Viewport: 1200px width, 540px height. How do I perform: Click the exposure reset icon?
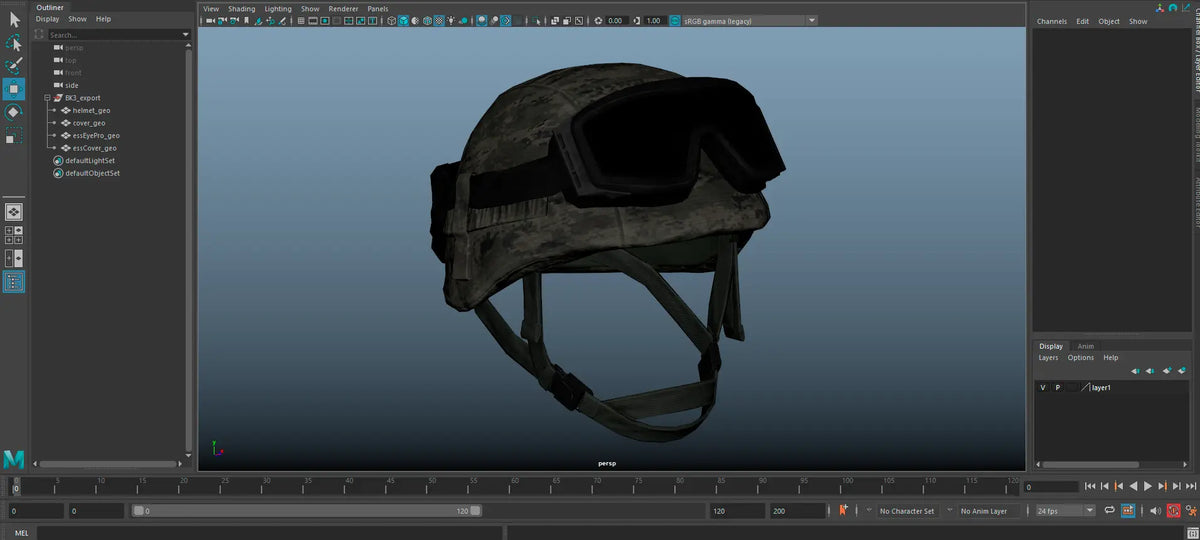598,20
